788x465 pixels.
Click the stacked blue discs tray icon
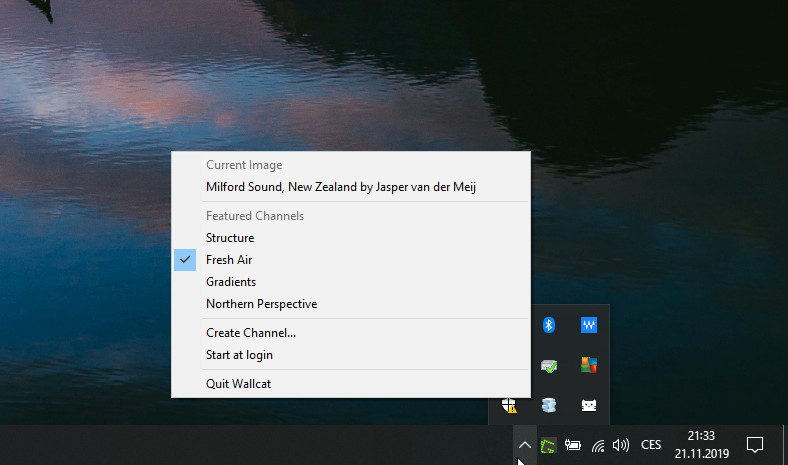click(549, 405)
